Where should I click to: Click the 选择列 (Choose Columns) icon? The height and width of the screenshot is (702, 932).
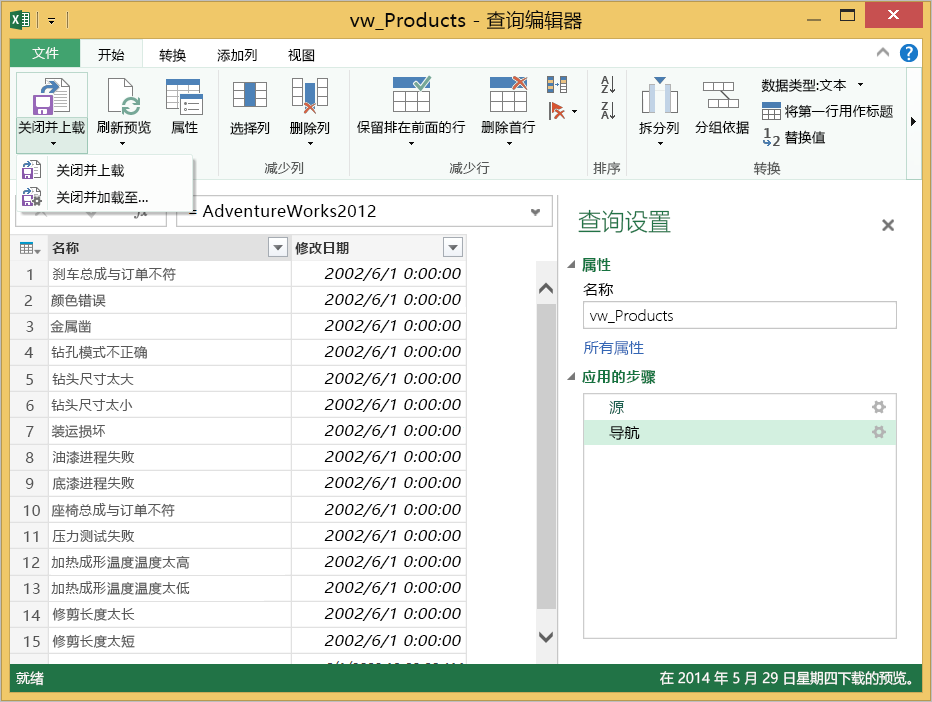(x=249, y=97)
